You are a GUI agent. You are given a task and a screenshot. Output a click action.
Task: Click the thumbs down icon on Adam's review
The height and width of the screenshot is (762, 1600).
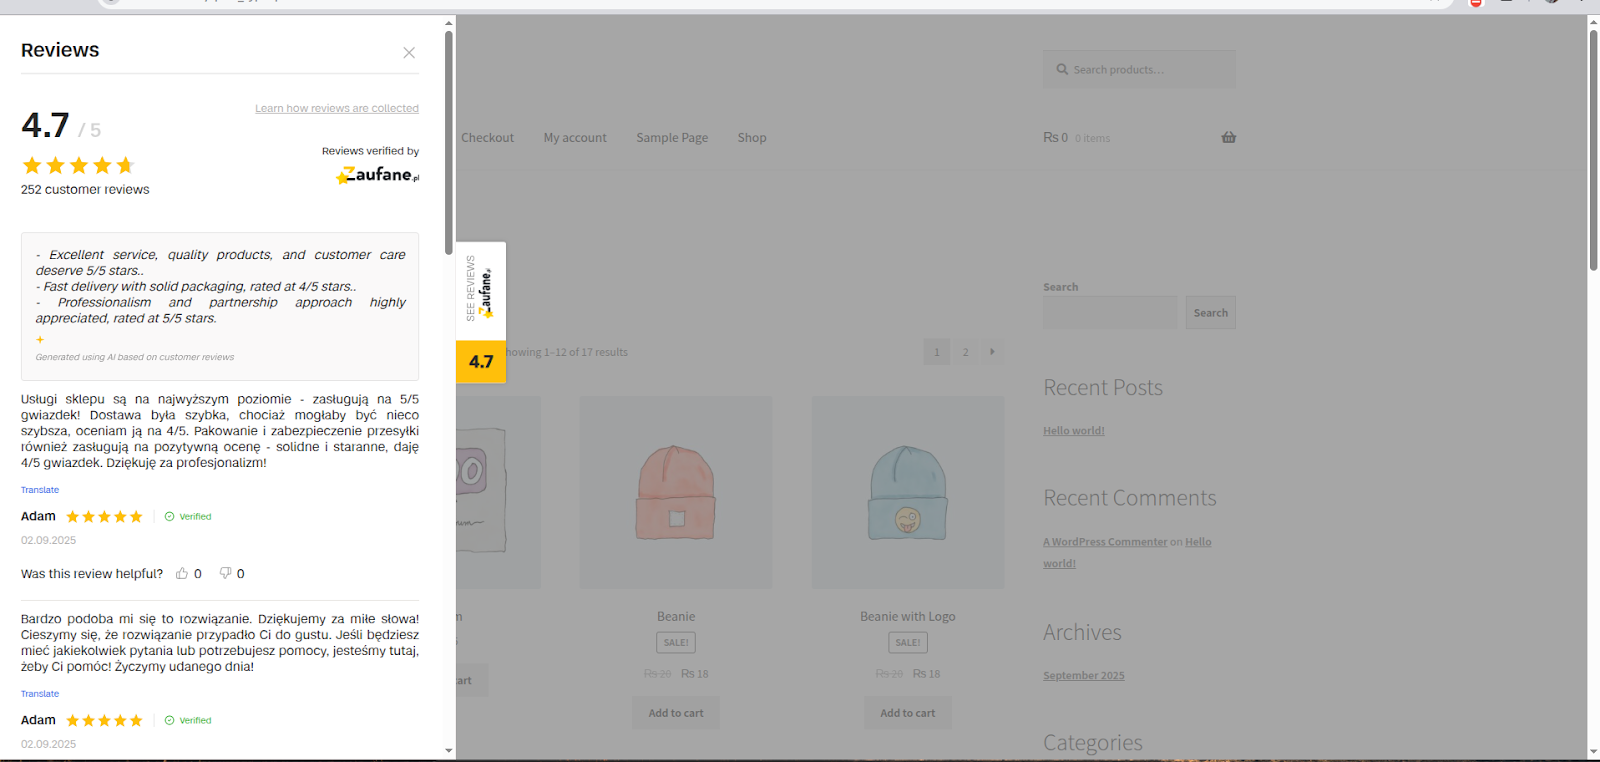click(x=225, y=574)
